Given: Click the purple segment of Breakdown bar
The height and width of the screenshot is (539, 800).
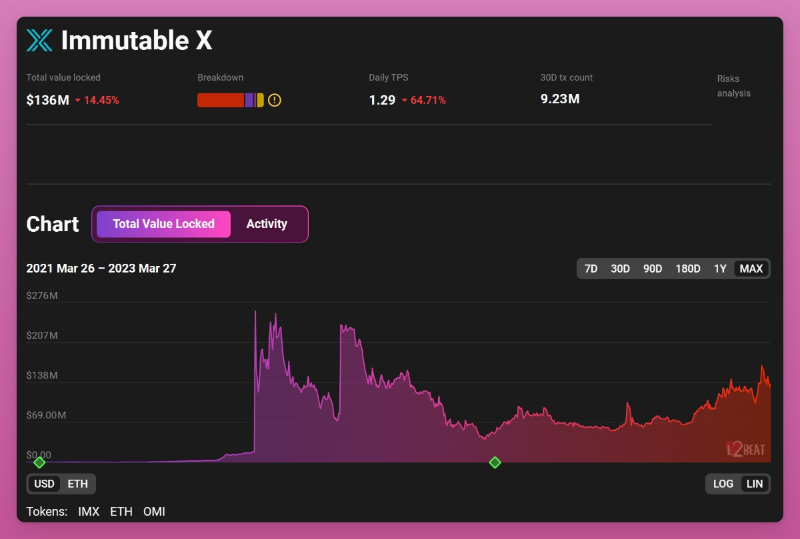Looking at the screenshot, I should coord(250,100).
